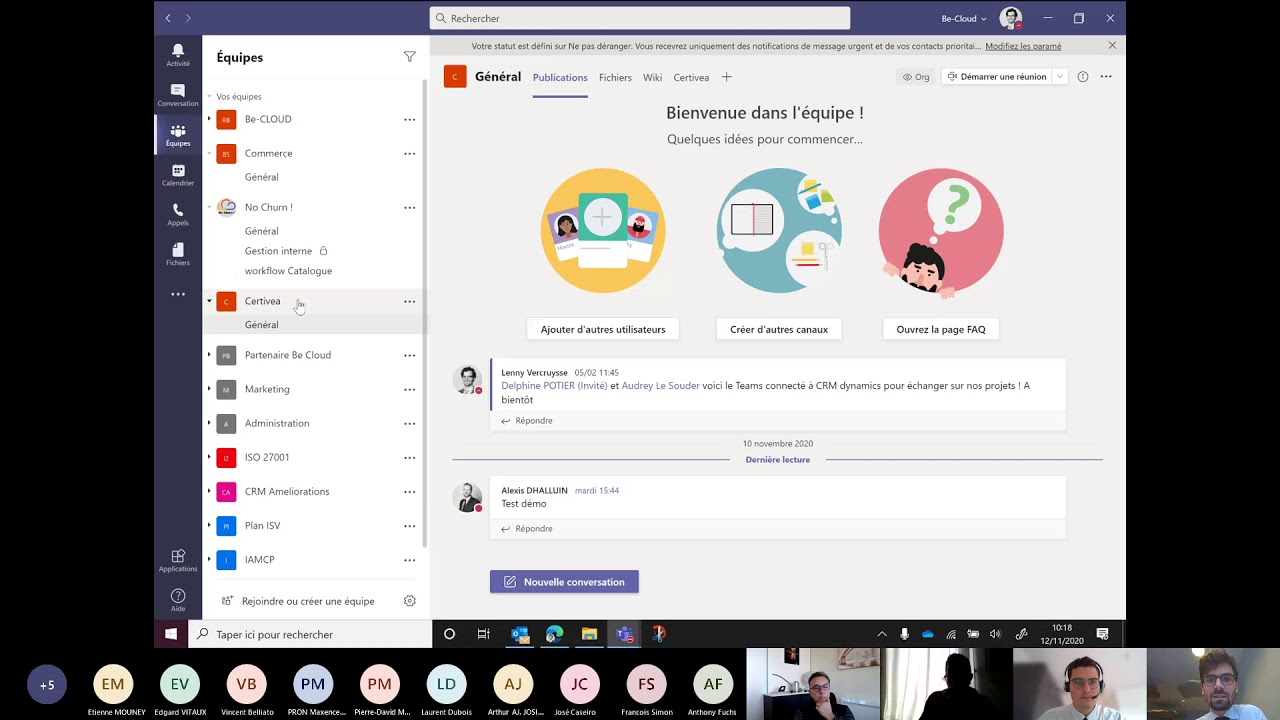Open Conversation chat in the sidebar

pos(178,95)
